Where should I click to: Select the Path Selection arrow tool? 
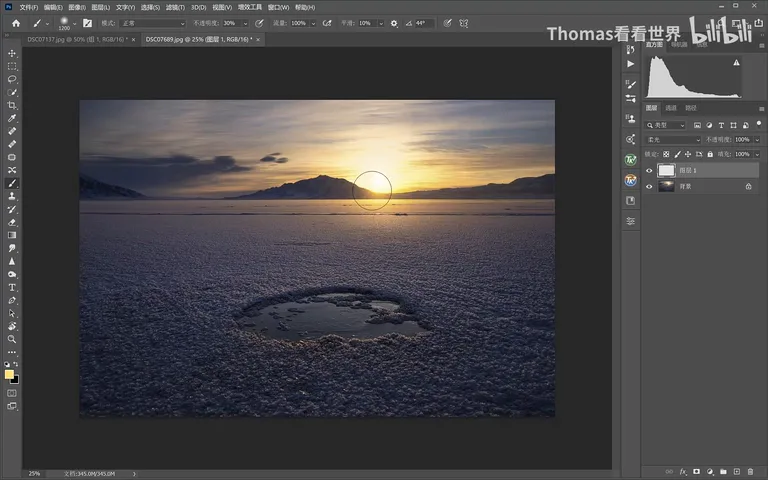point(12,313)
